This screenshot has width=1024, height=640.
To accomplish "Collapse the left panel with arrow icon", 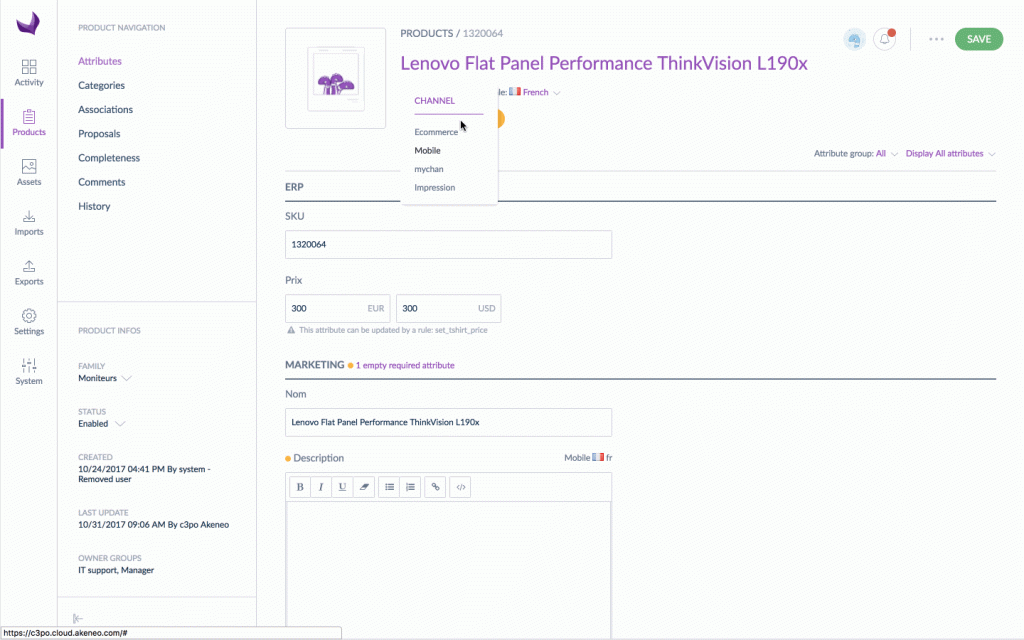I will (x=78, y=618).
